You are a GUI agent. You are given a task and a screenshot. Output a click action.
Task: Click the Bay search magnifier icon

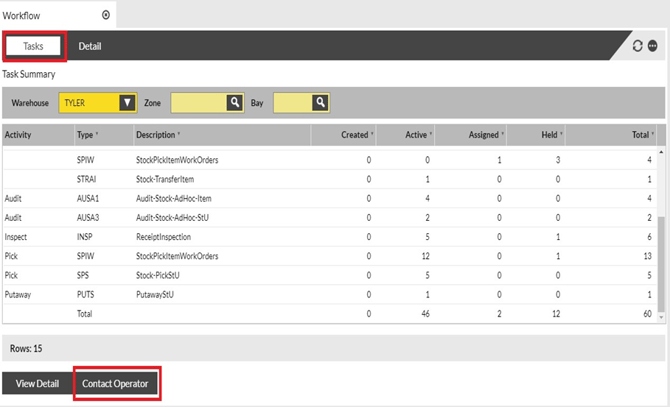[320, 102]
